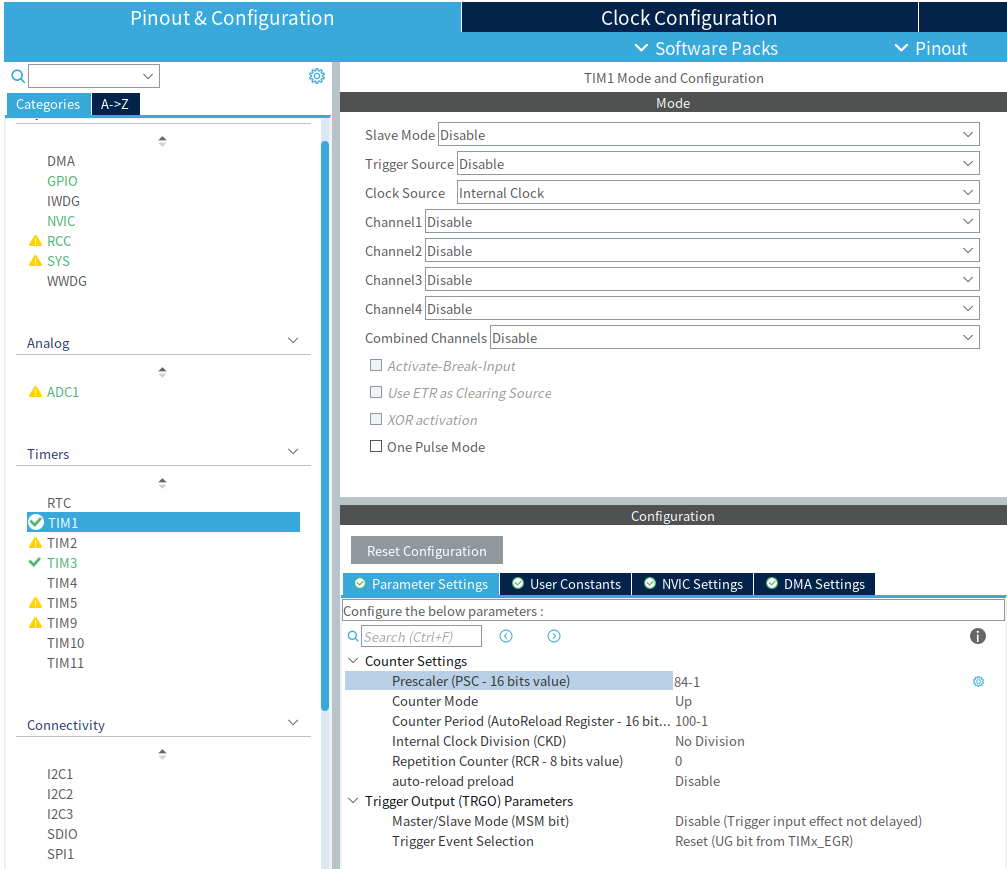Click the auto-reload preload Disable value
The image size is (1007, 869).
point(697,781)
